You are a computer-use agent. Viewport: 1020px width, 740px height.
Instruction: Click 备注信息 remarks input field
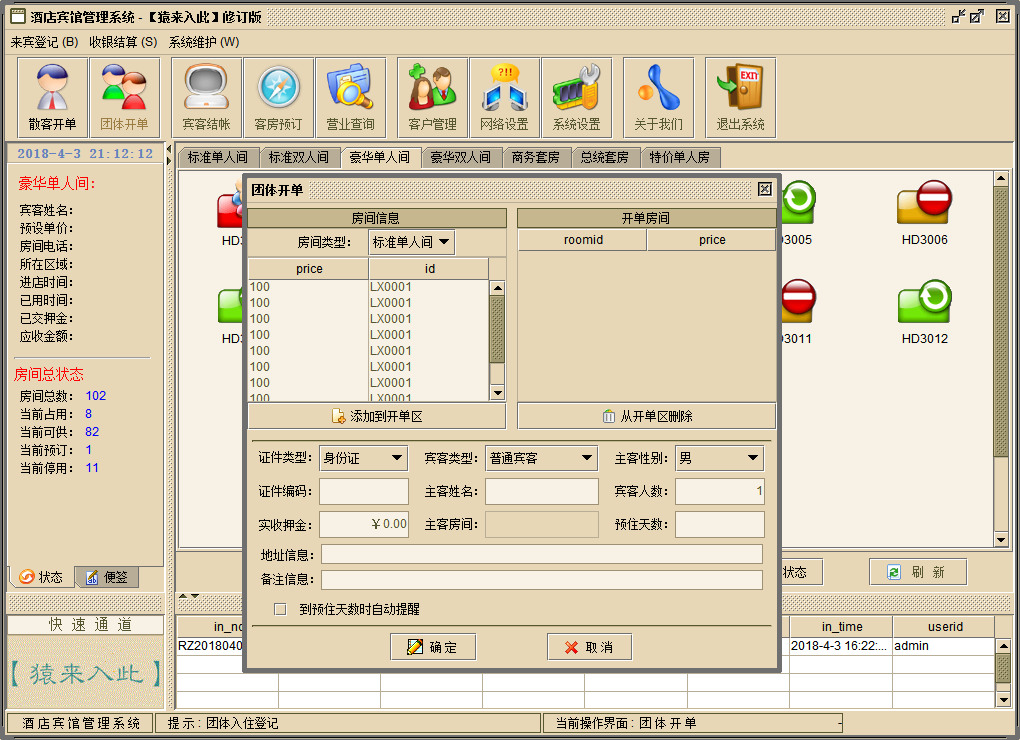pos(542,580)
